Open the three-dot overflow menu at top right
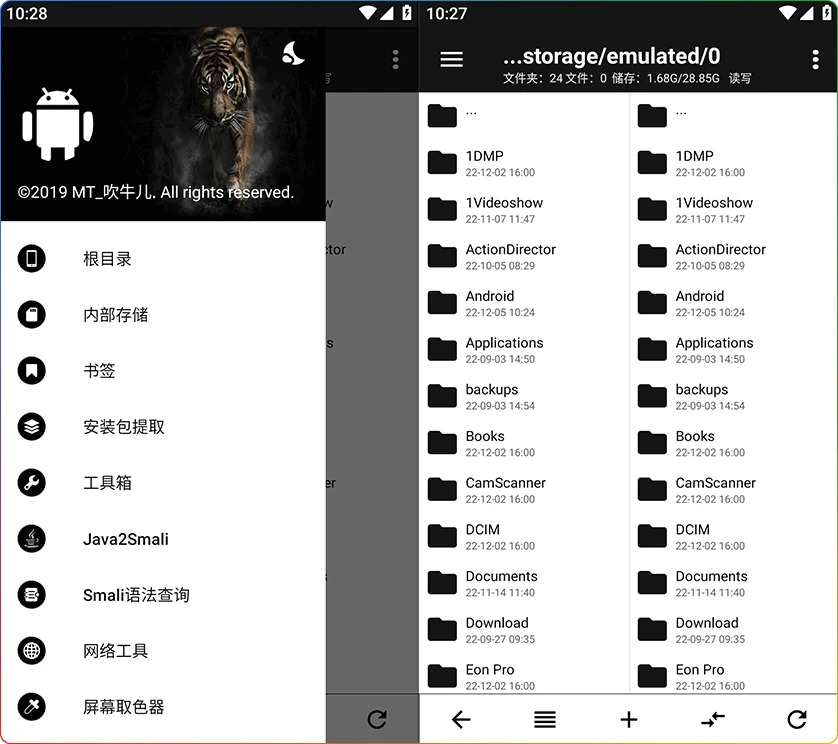Image resolution: width=838 pixels, height=744 pixels. pyautogui.click(x=815, y=59)
